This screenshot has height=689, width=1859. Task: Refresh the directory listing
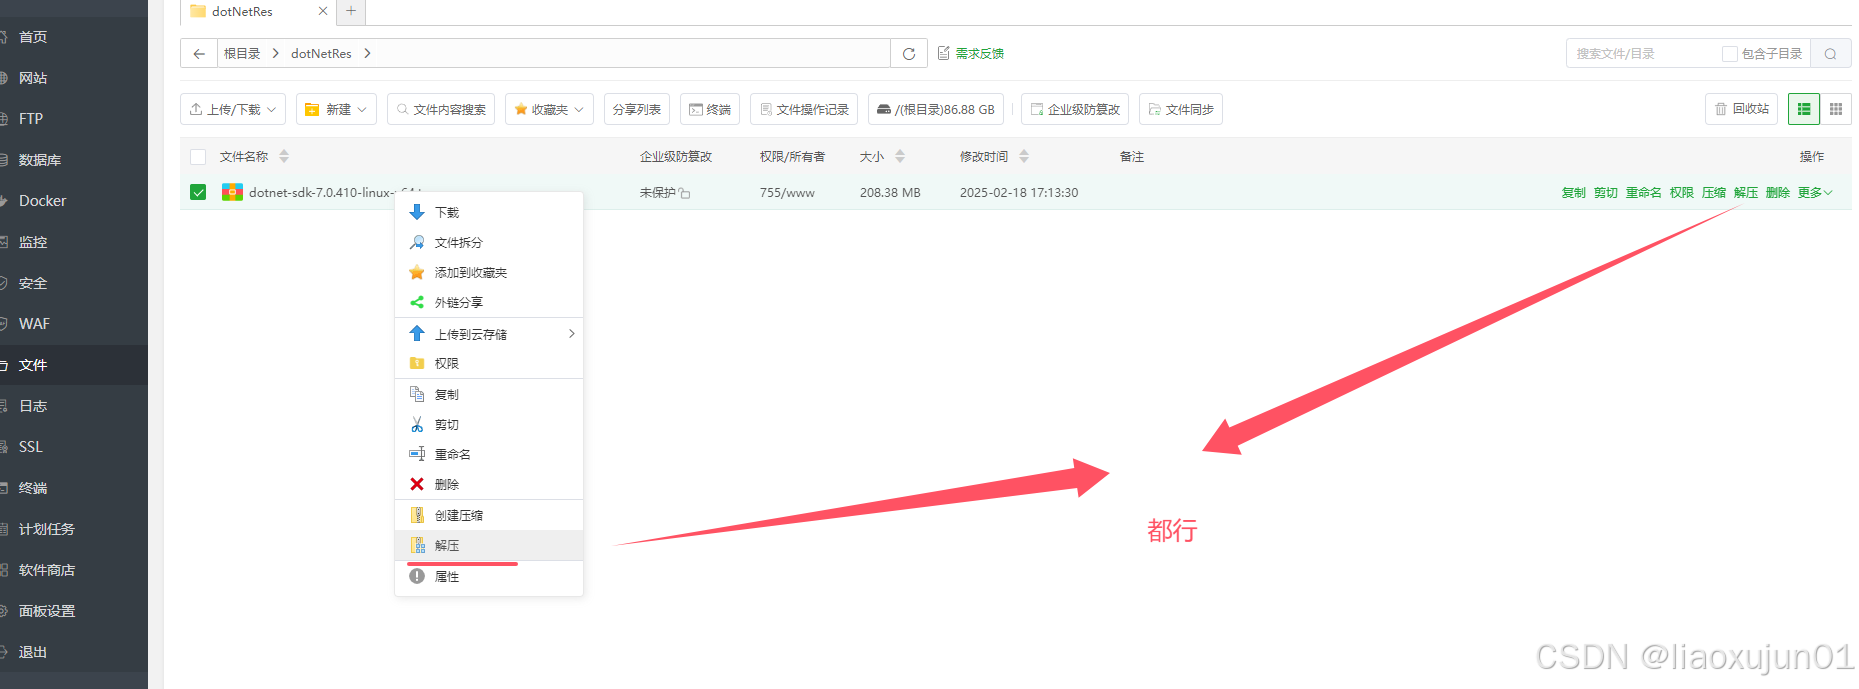click(909, 54)
